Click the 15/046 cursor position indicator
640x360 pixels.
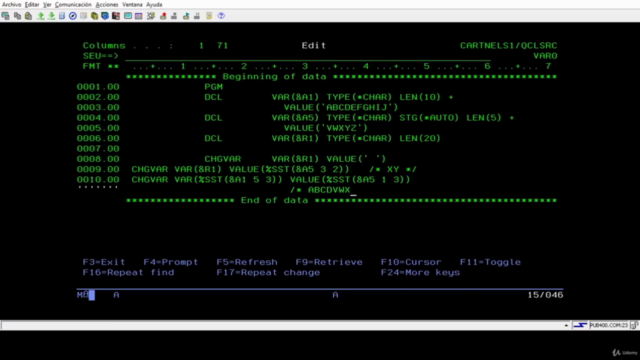545,295
